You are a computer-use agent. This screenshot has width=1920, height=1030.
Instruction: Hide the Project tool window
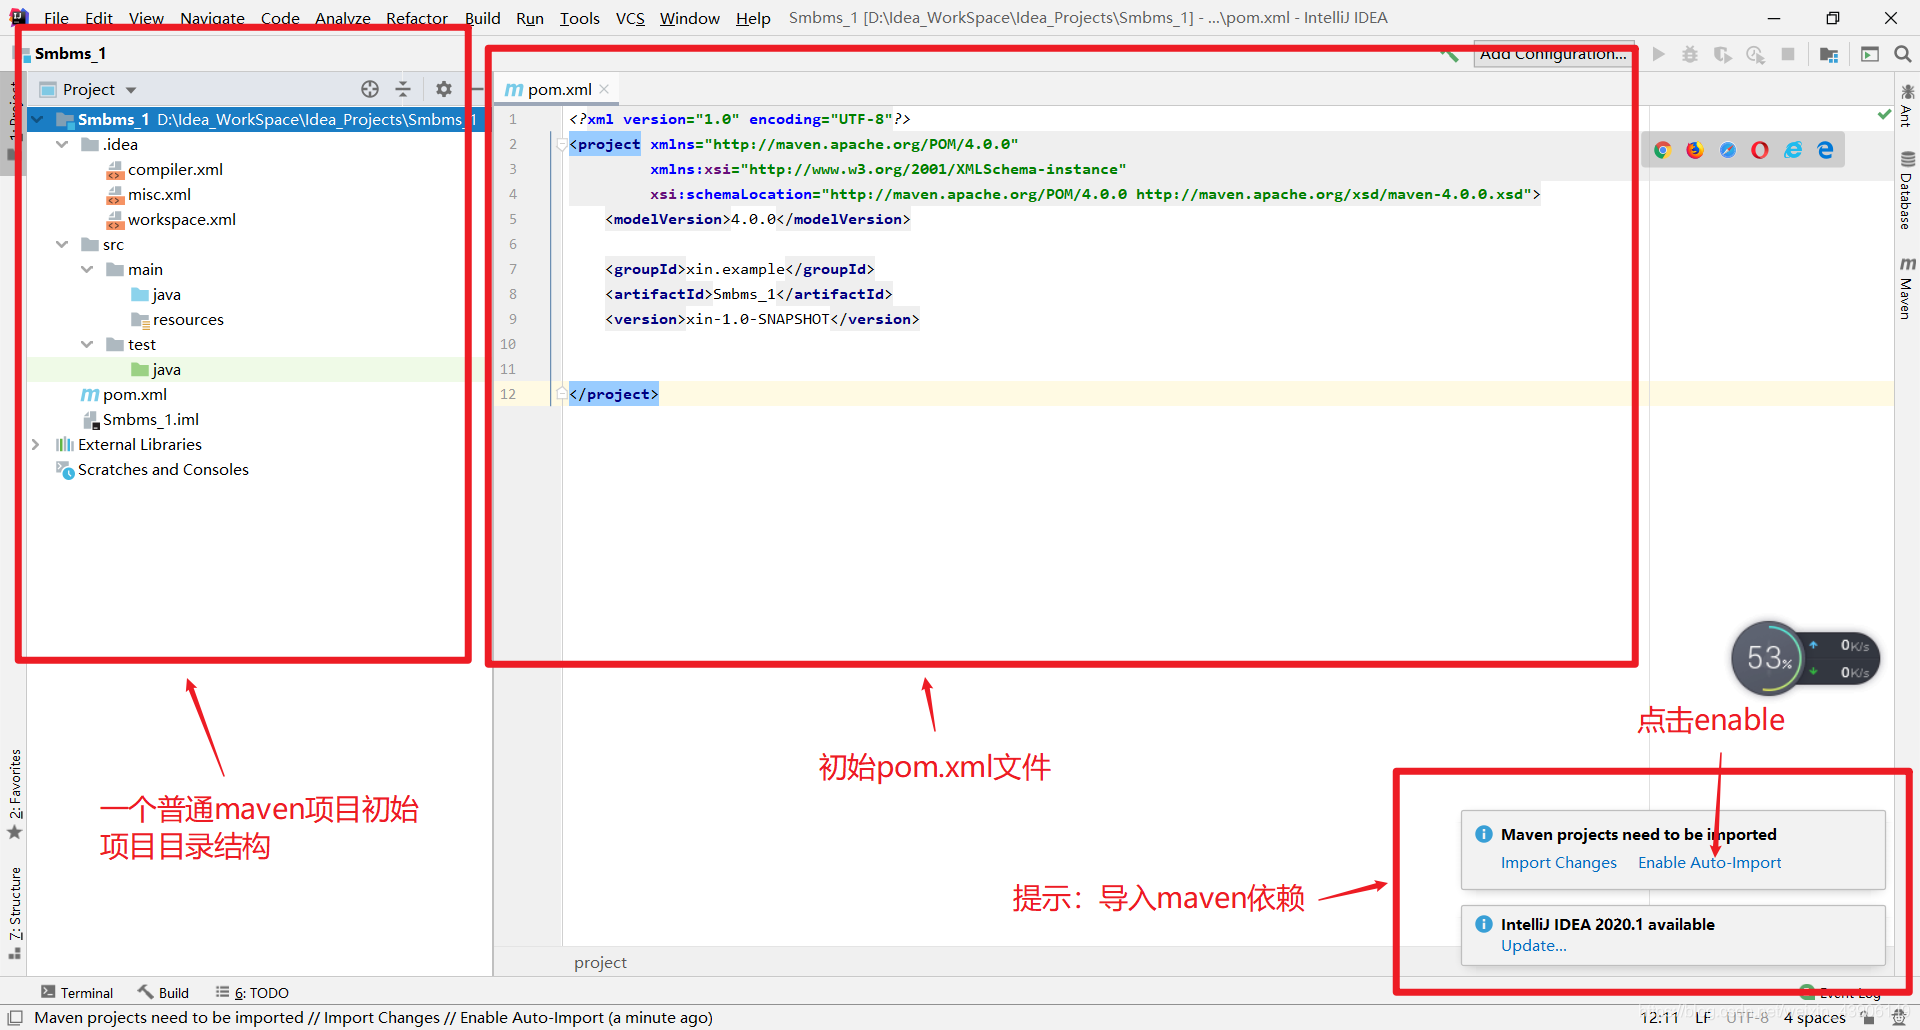(478, 89)
